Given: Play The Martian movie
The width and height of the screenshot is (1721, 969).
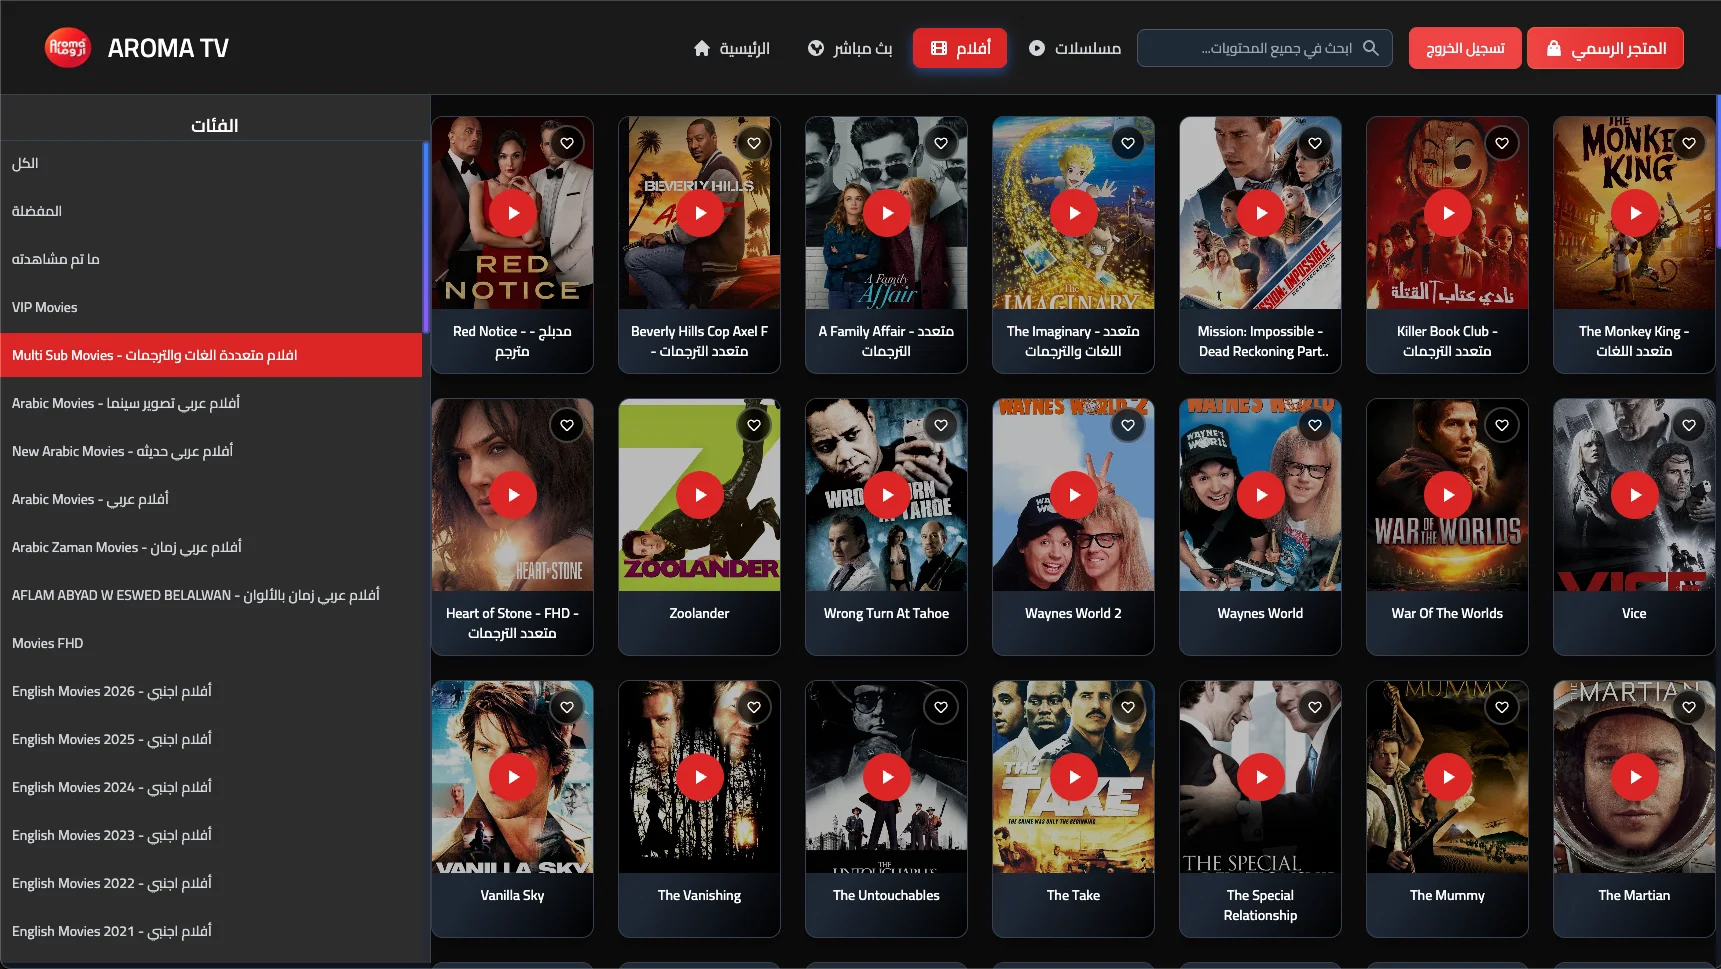Looking at the screenshot, I should 1635,777.
